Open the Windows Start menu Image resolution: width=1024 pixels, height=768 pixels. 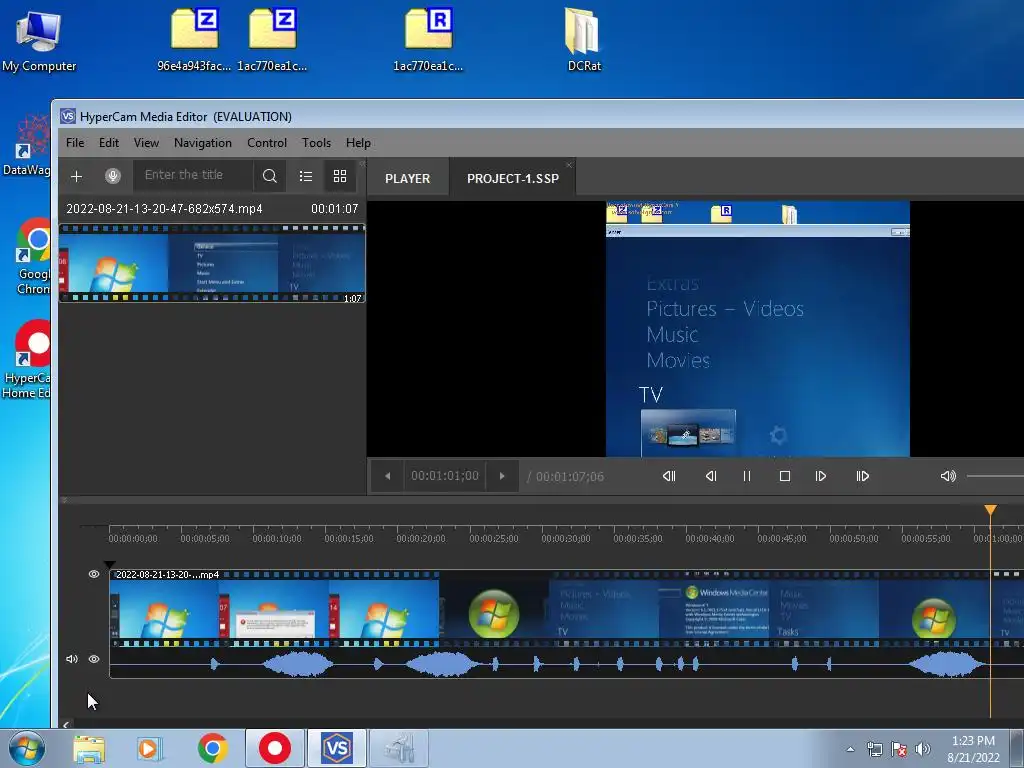(27, 748)
